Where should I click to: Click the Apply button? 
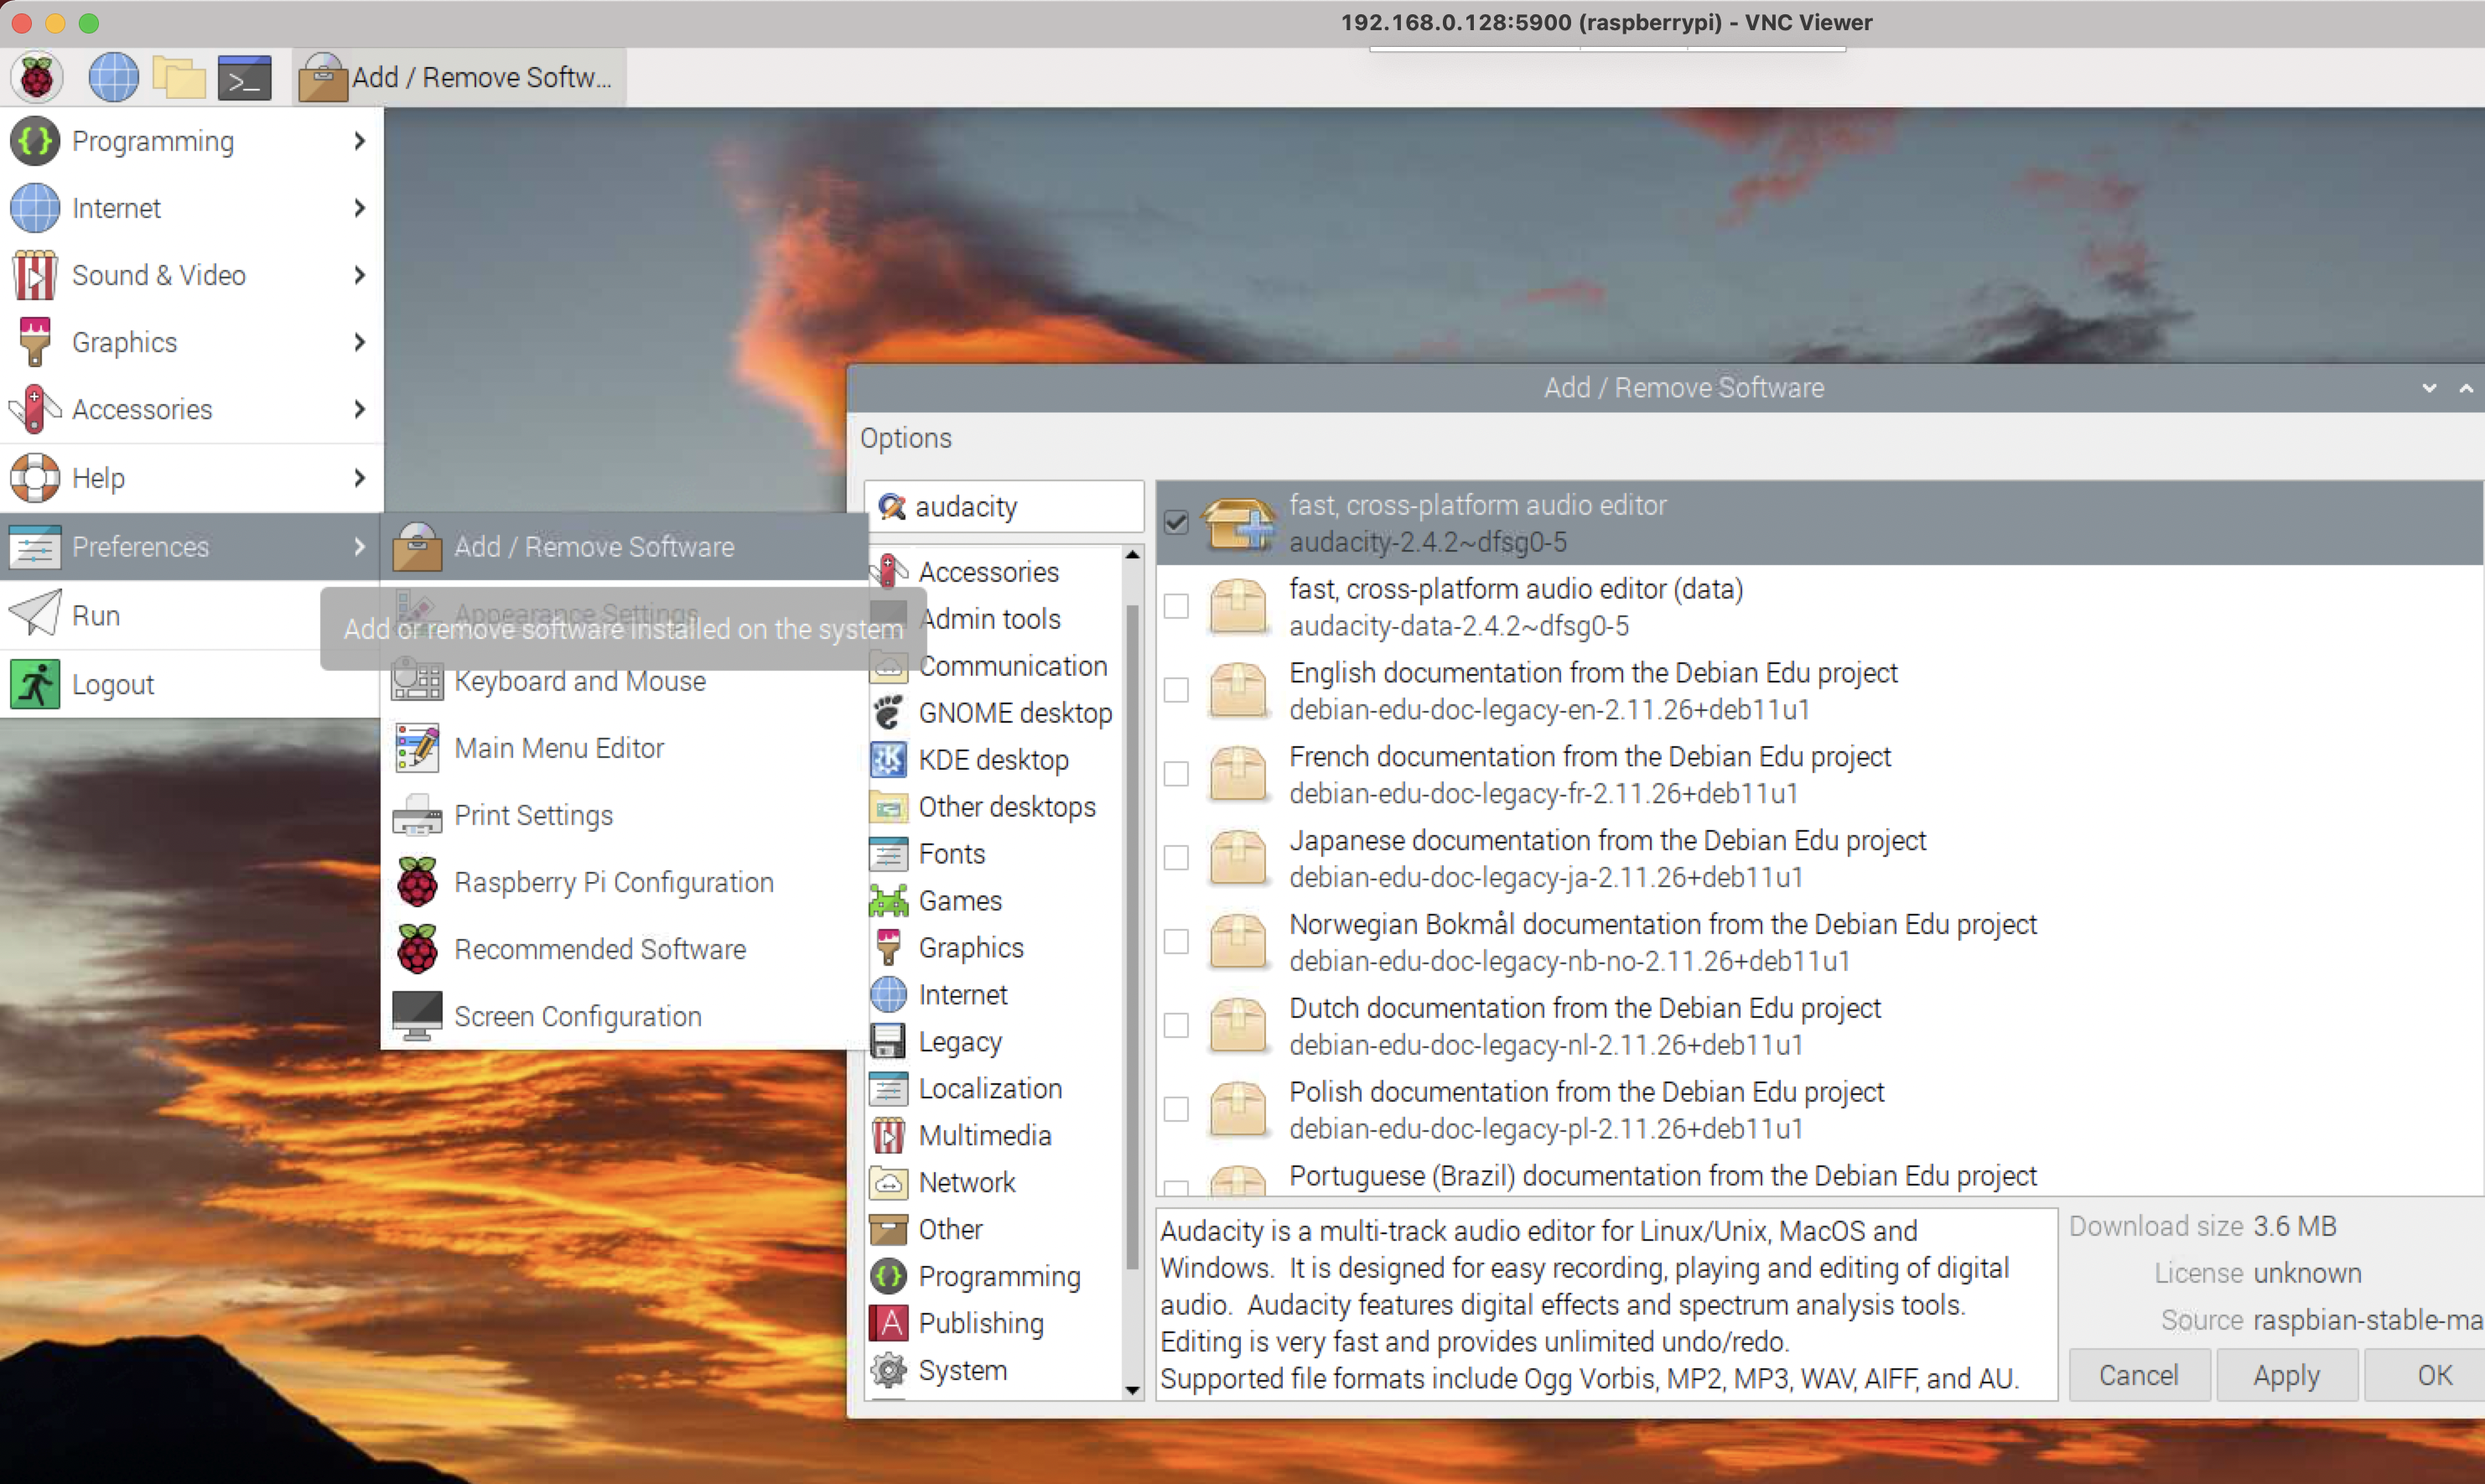pos(2286,1375)
